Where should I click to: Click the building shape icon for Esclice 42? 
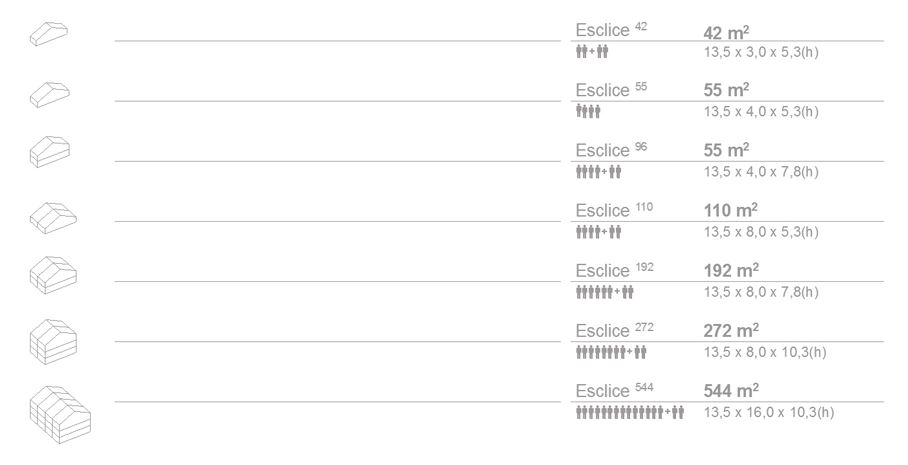(47, 34)
